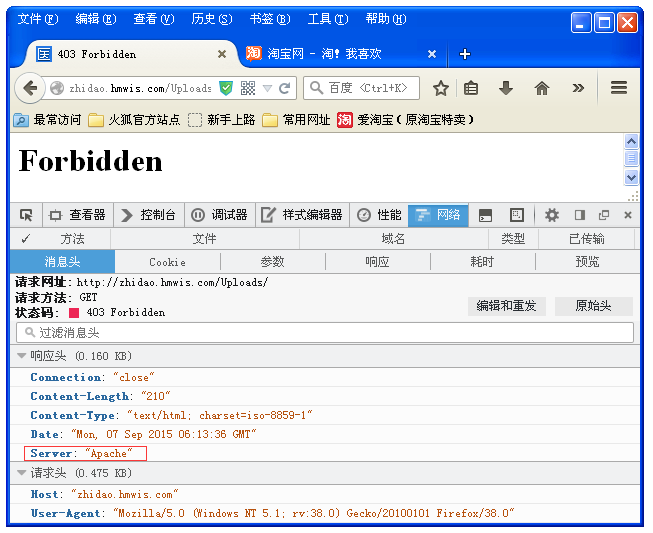Viewport: 653px width, 533px height.
Task: Open the 常用网址 bookmark folder
Action: click(x=296, y=120)
